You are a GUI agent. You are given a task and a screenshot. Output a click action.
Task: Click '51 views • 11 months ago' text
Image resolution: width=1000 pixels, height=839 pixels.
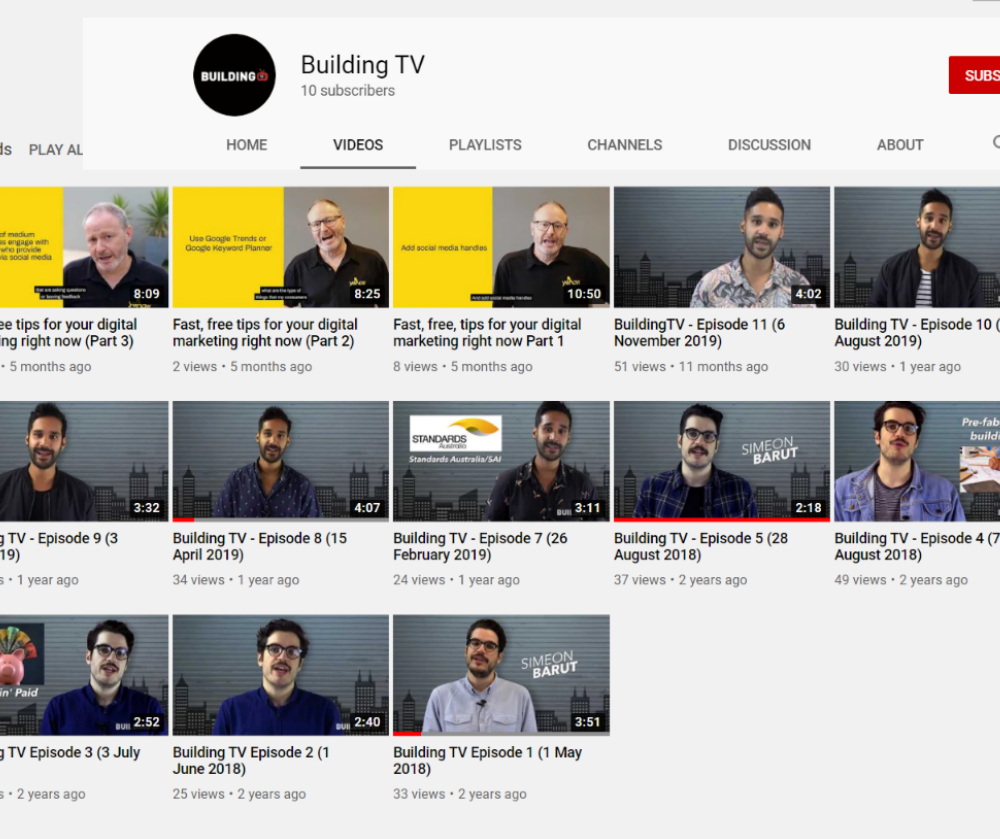click(691, 367)
